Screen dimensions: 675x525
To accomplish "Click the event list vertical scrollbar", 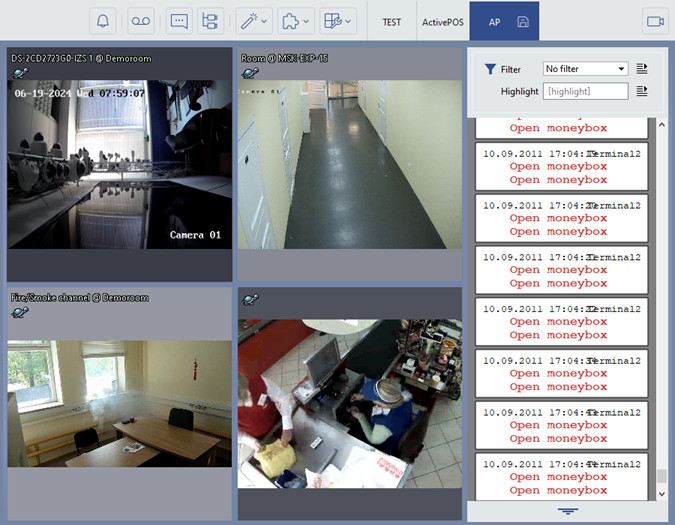I will point(661,300).
